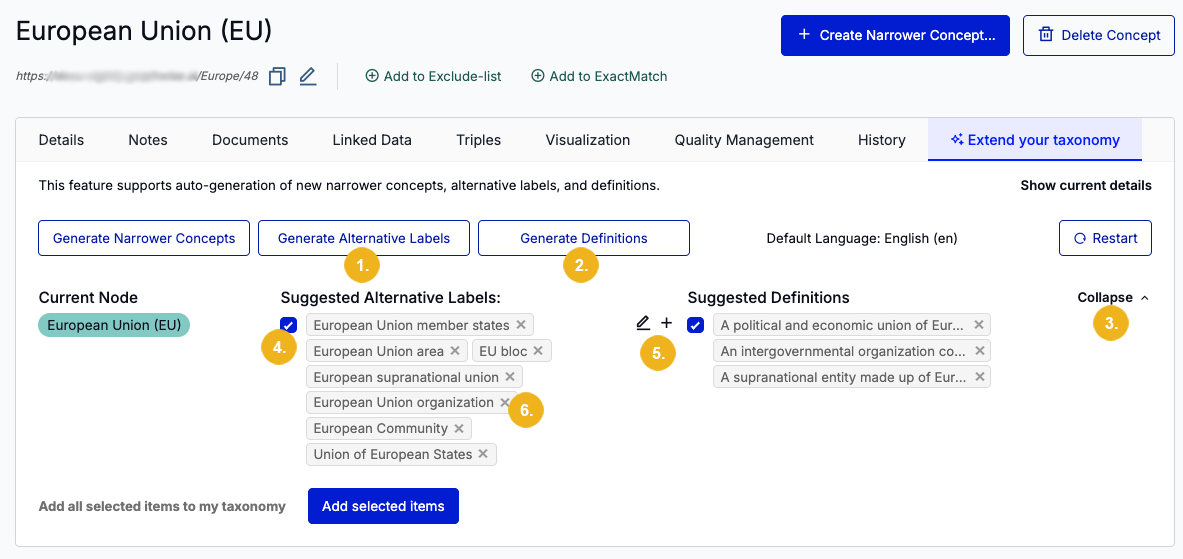Open the Details tab
Viewport: 1183px width, 559px height.
(61, 140)
